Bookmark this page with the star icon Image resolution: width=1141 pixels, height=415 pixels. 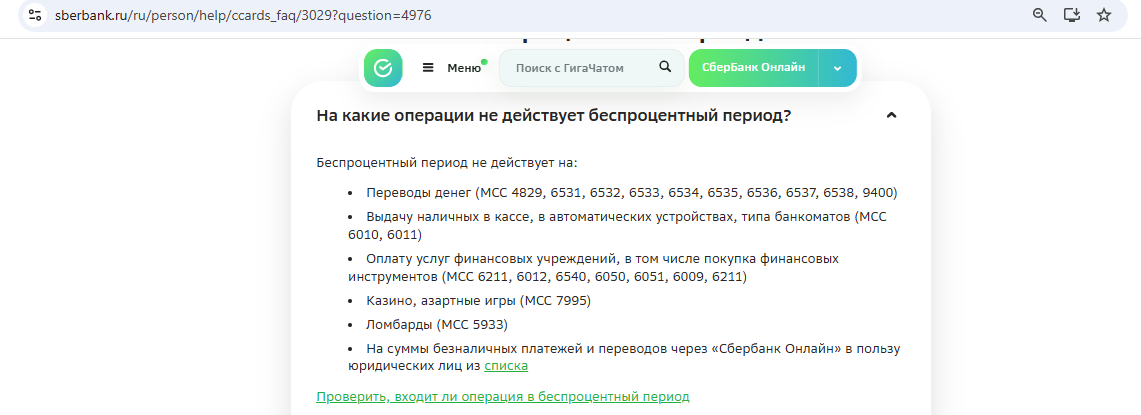coord(1104,15)
